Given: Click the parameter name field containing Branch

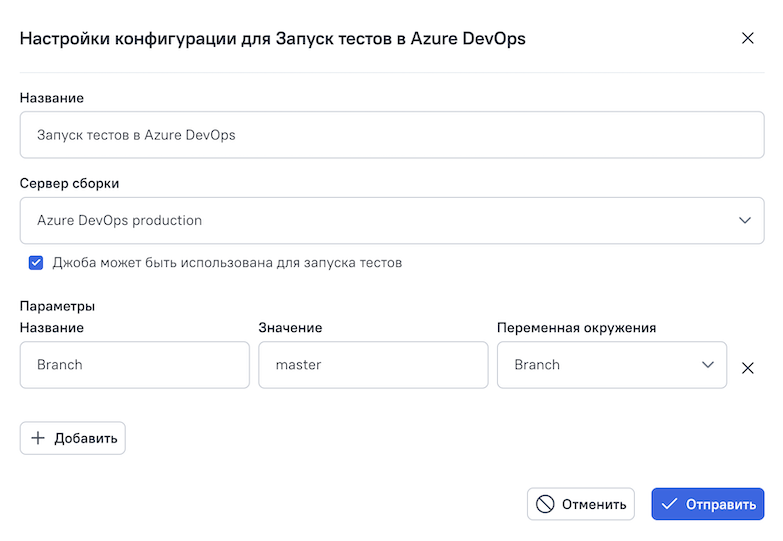Looking at the screenshot, I should pyautogui.click(x=134, y=365).
